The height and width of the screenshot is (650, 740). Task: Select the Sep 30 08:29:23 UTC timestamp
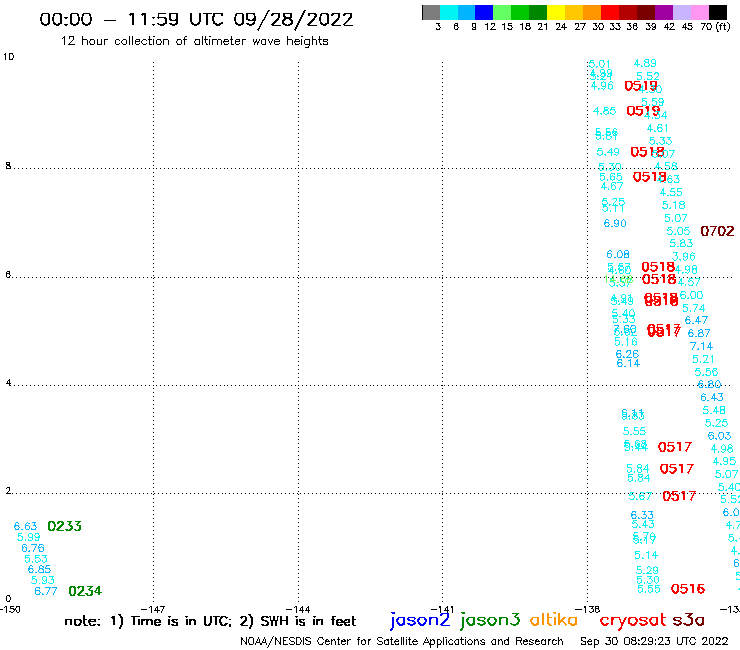pos(654,641)
